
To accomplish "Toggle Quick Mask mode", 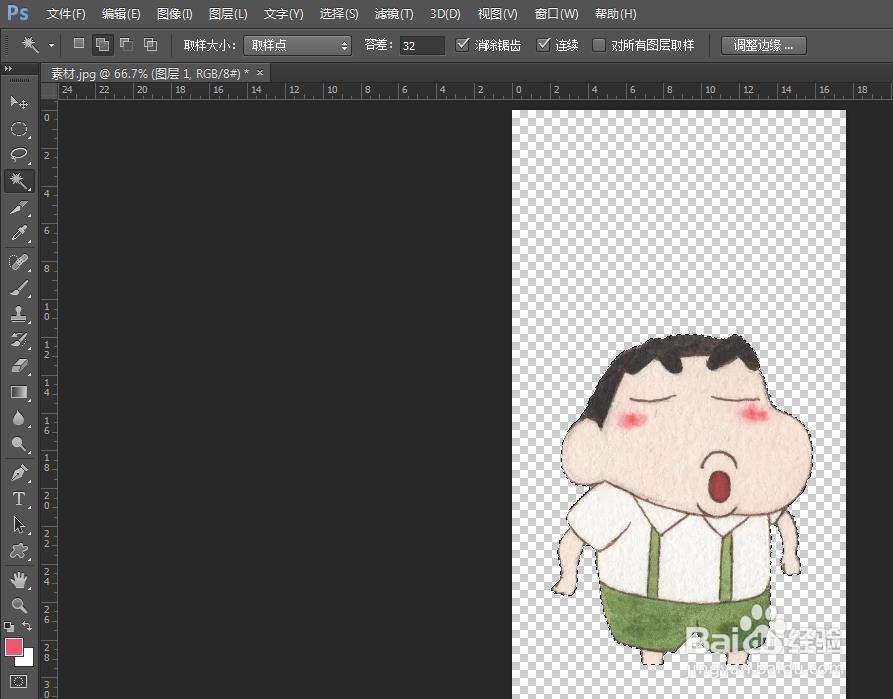I will point(19,681).
